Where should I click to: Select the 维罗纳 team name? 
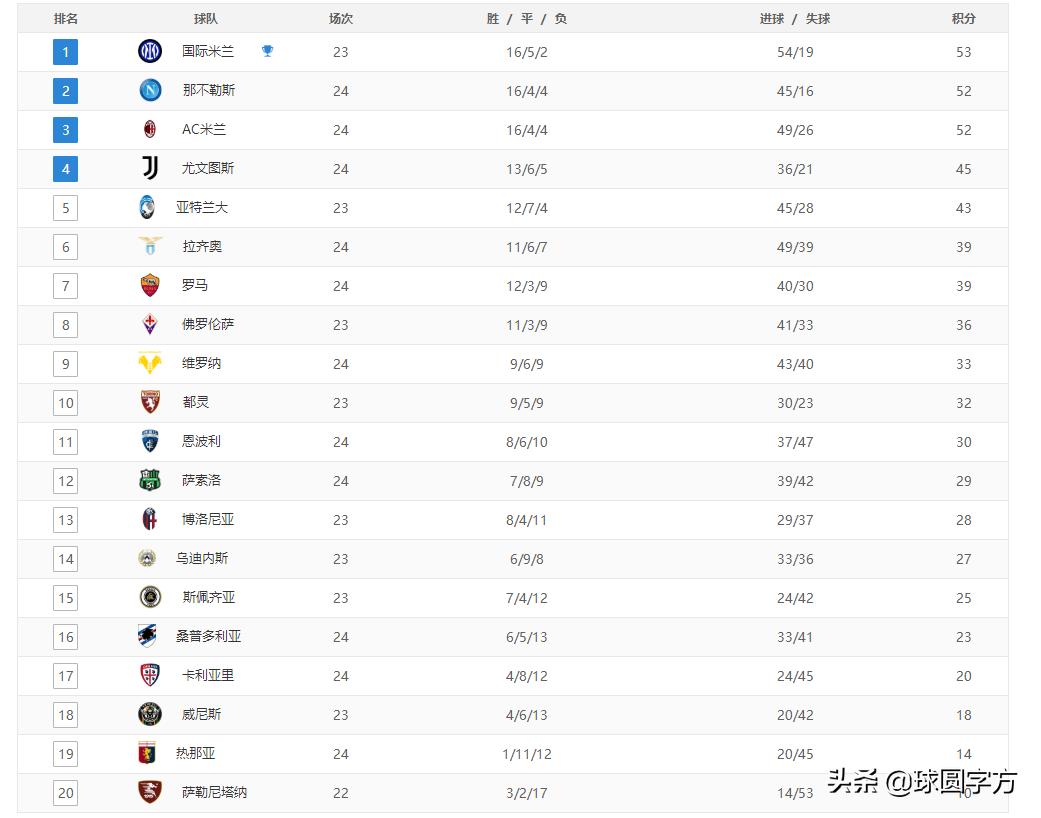[x=202, y=363]
